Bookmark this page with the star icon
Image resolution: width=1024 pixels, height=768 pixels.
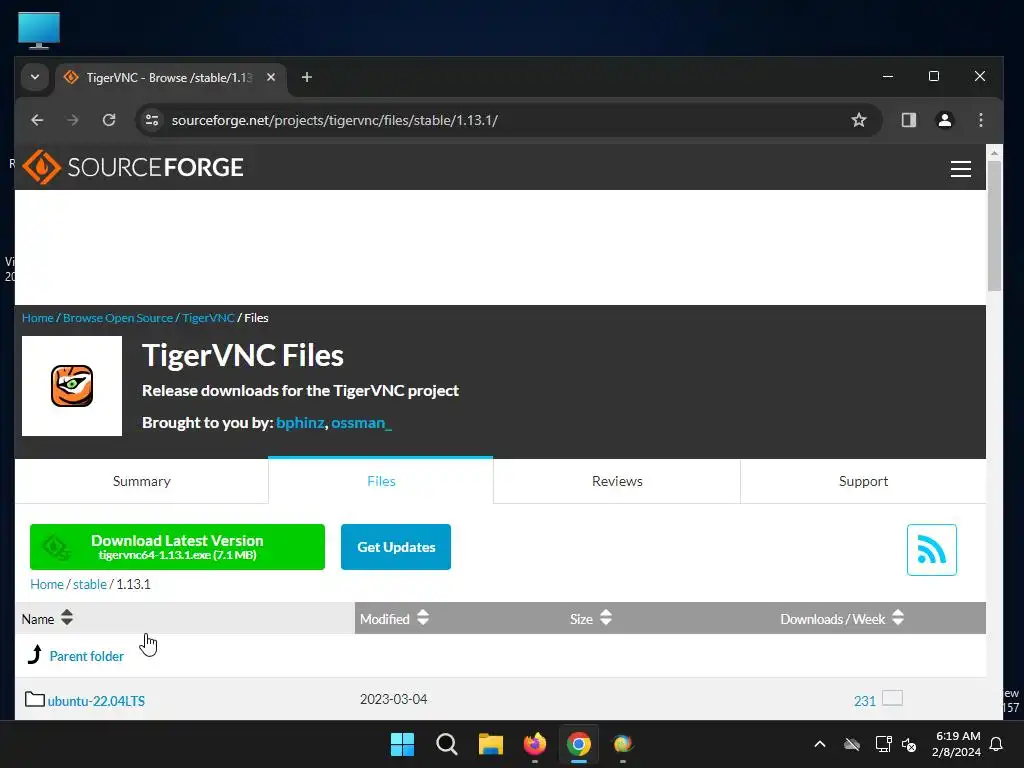tap(859, 120)
